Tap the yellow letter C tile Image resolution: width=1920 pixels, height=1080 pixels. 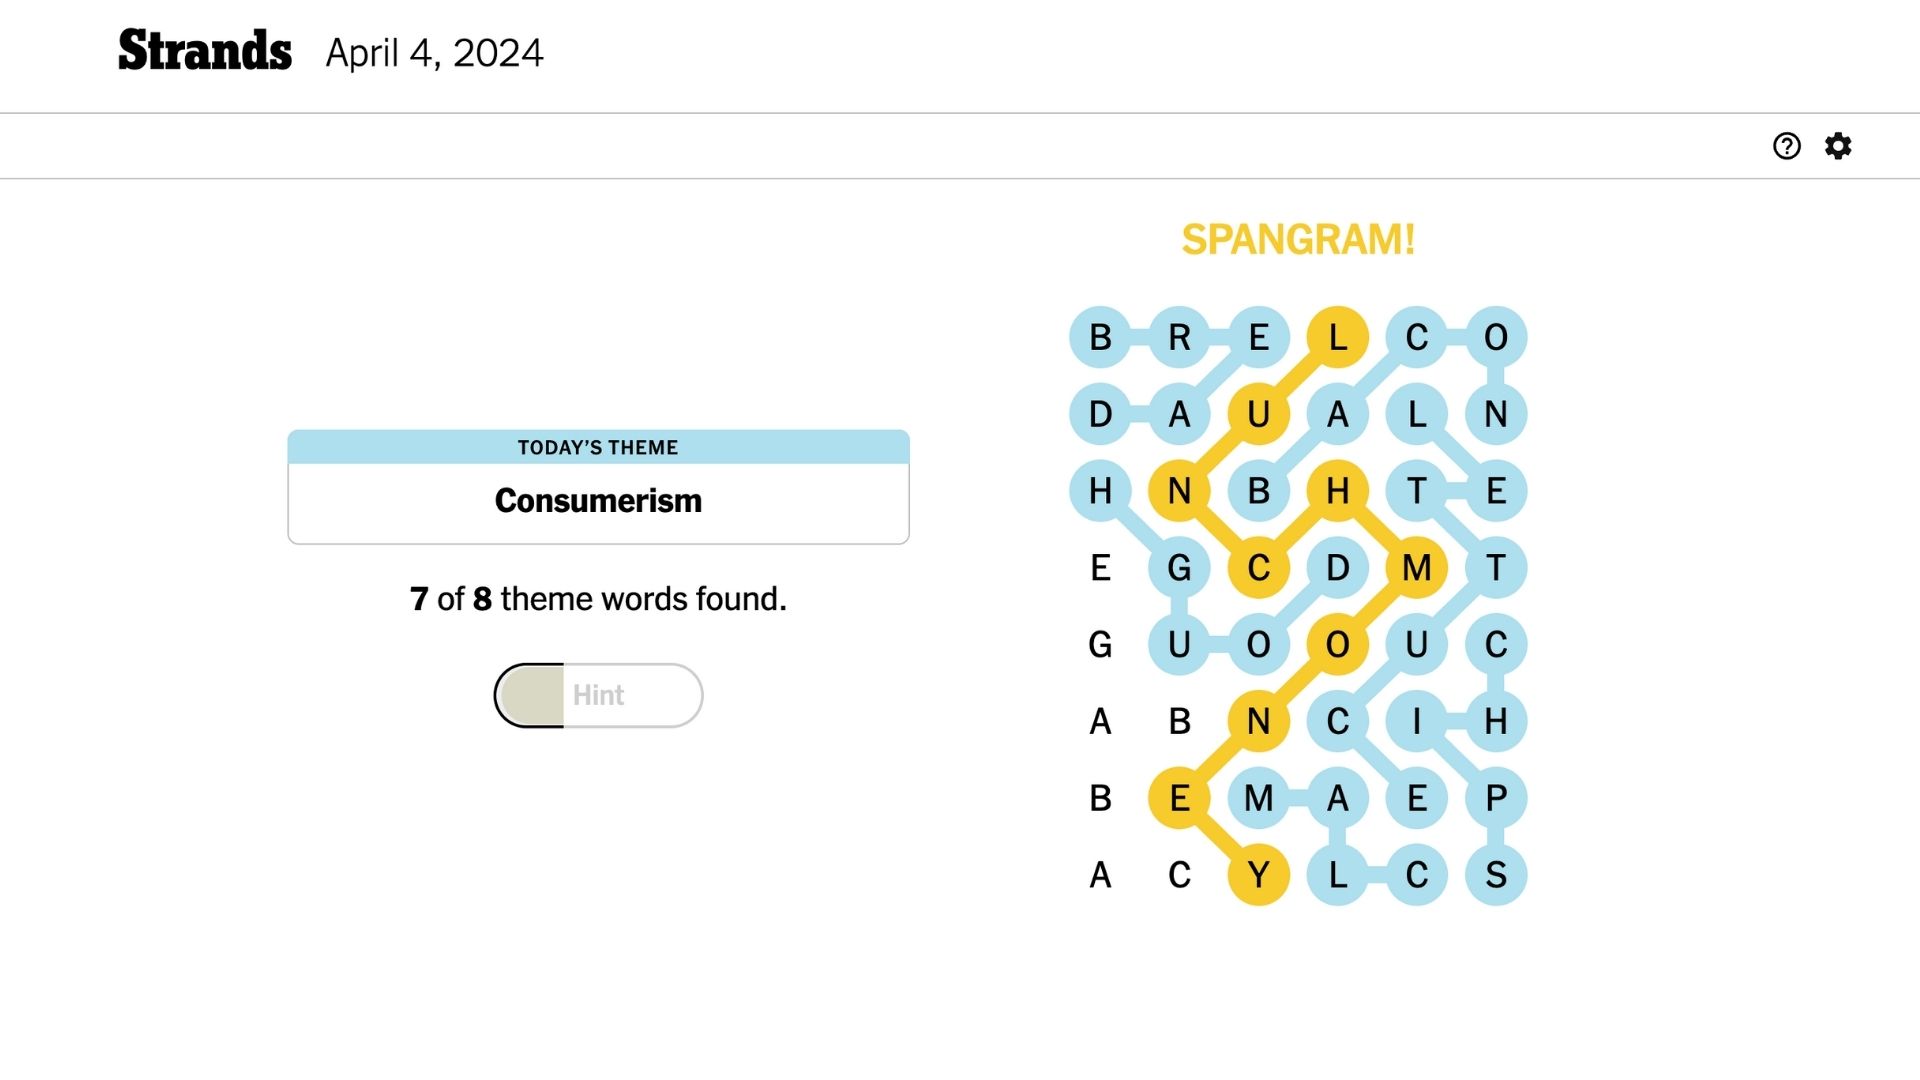click(1258, 568)
